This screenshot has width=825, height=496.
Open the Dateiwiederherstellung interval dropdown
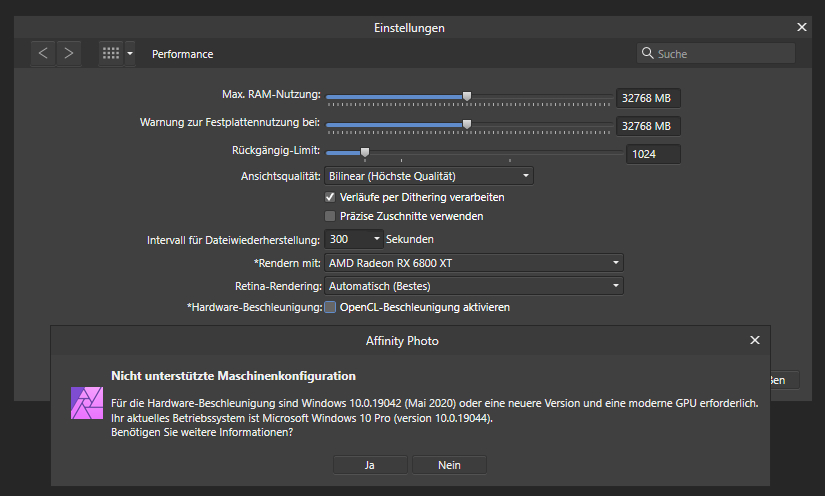pyautogui.click(x=354, y=239)
